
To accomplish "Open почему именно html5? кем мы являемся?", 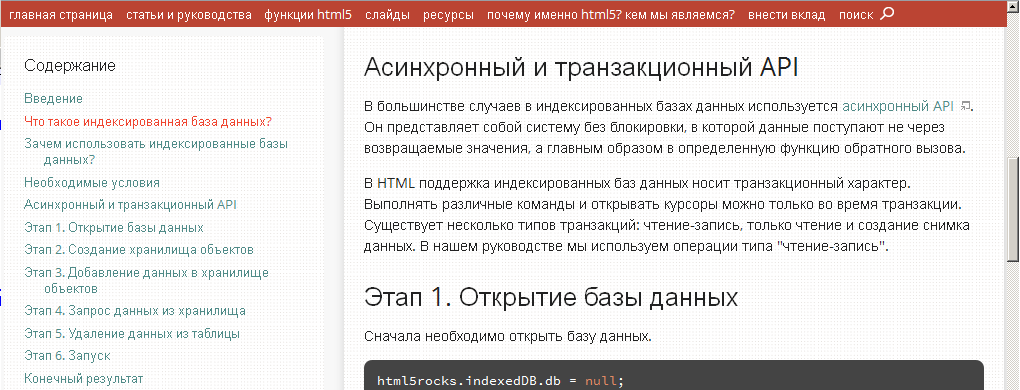I will point(611,14).
